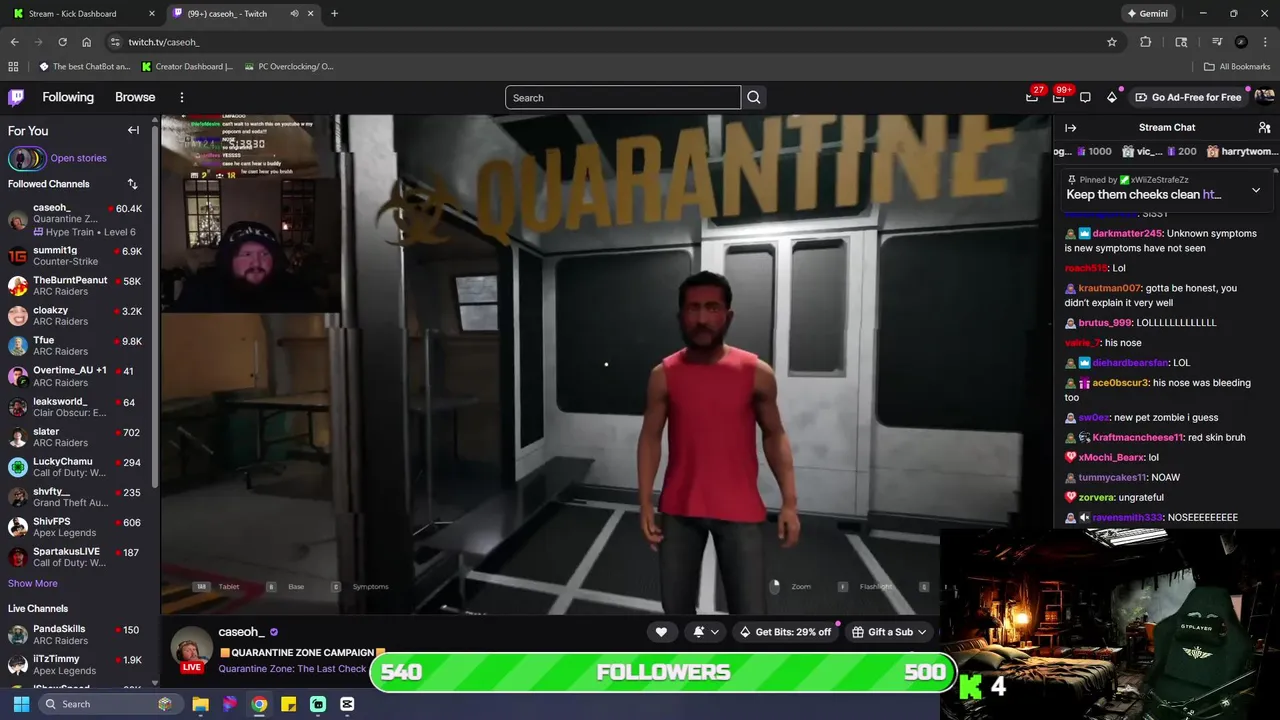The image size is (1280, 720).
Task: Open the Browse page
Action: (135, 97)
